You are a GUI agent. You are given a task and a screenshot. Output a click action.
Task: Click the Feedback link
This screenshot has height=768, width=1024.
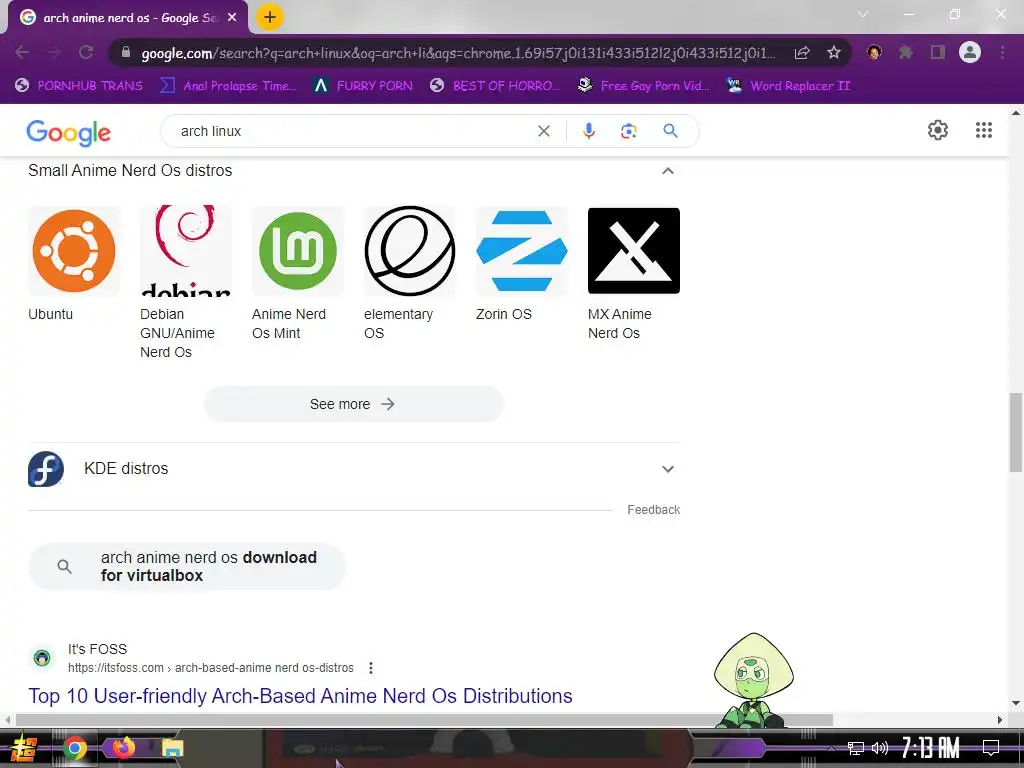(x=653, y=509)
